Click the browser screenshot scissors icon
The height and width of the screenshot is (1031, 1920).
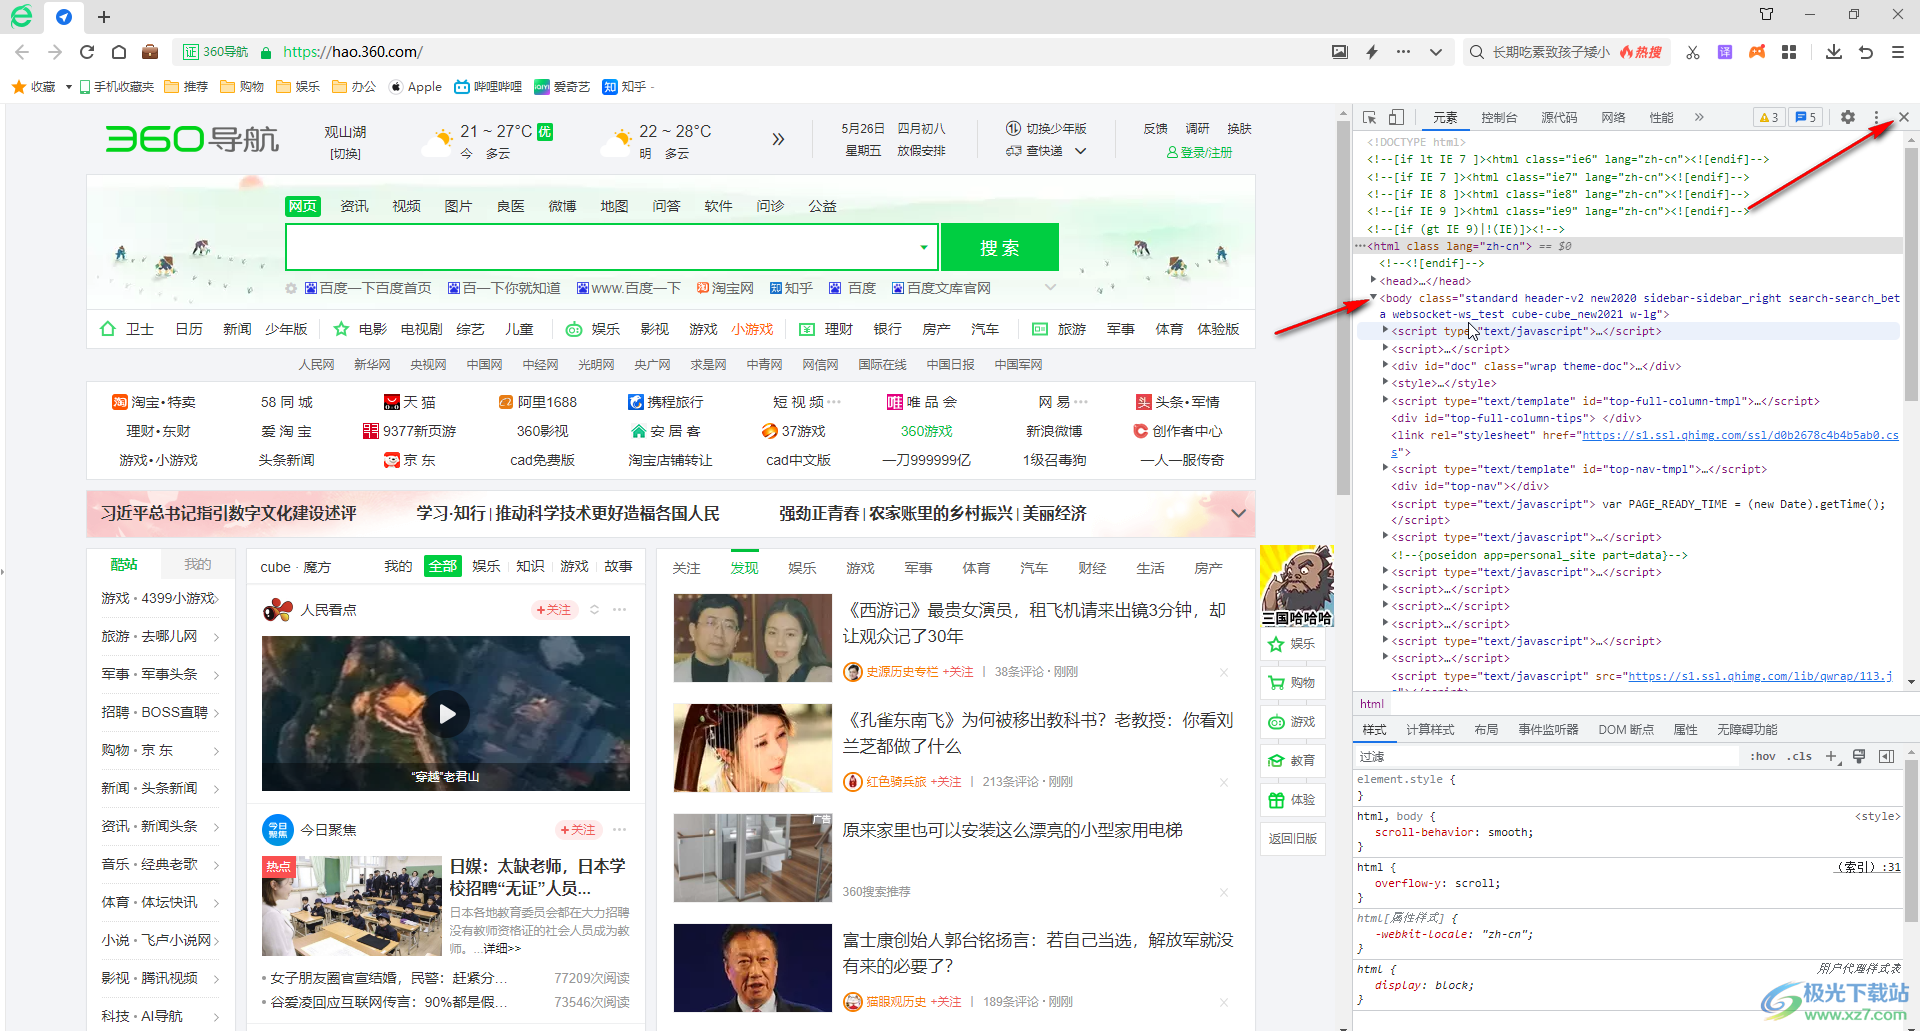point(1693,52)
